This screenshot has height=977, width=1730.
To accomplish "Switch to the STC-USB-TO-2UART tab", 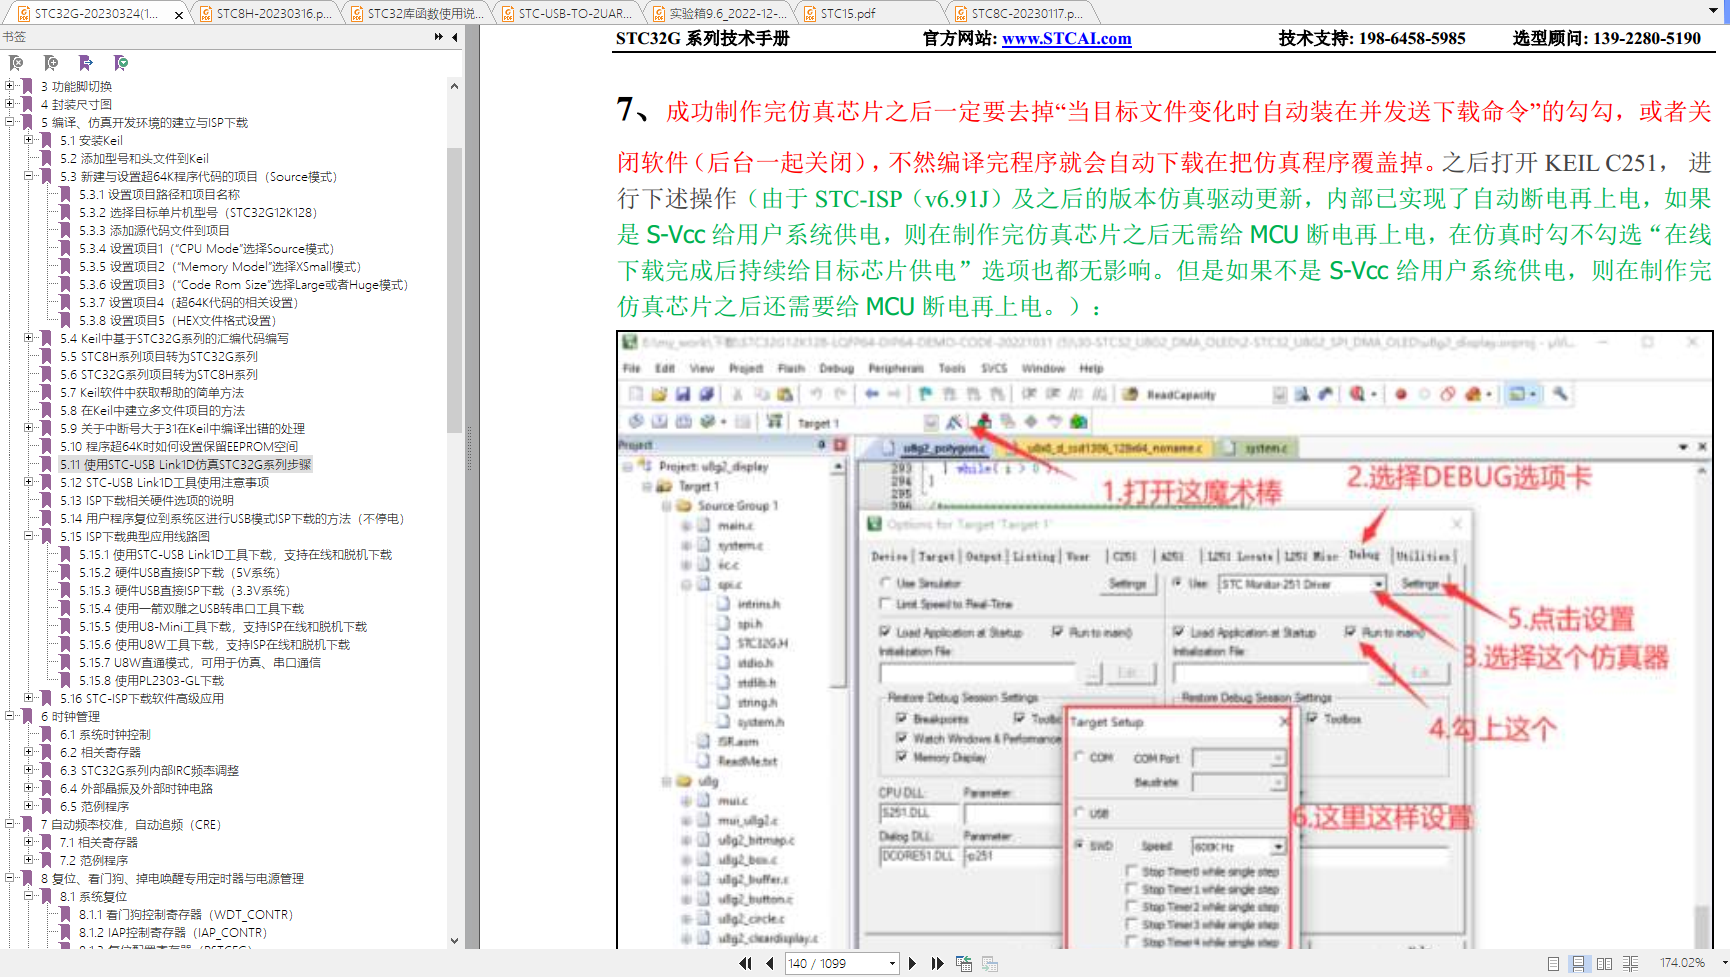I will pos(568,14).
